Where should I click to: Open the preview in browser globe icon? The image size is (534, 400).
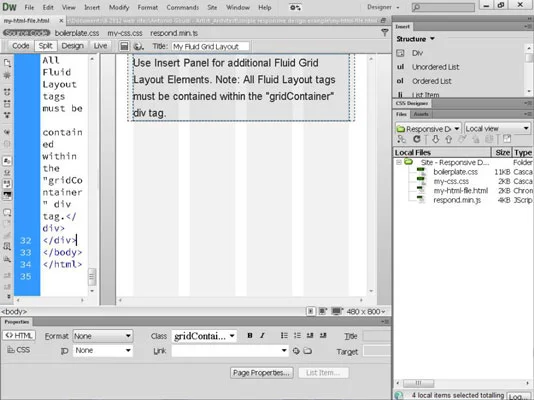(x=138, y=46)
